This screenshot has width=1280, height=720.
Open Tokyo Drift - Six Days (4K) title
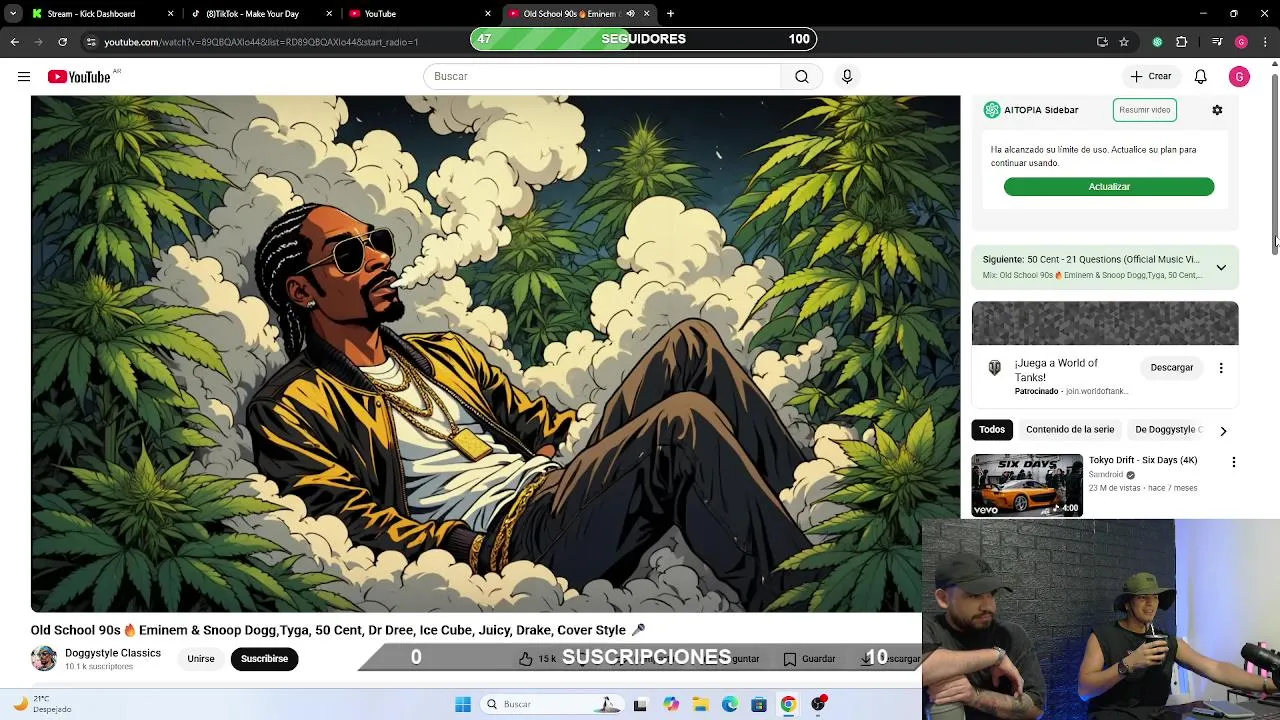1143,460
